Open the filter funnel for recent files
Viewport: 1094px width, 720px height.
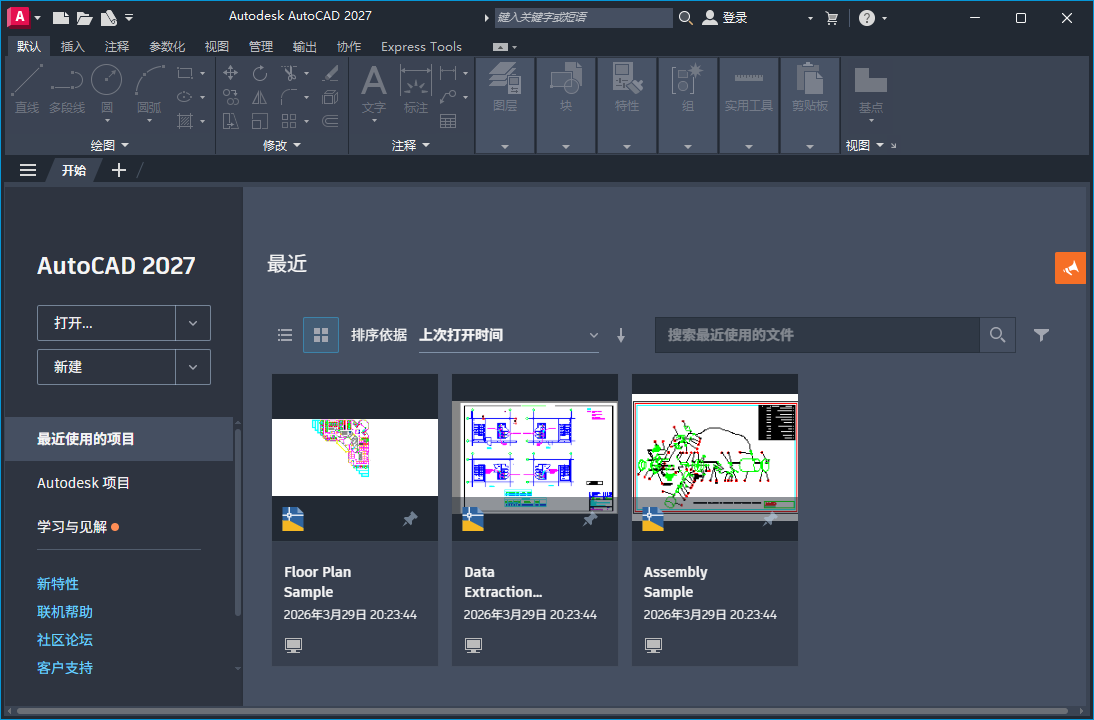1041,335
